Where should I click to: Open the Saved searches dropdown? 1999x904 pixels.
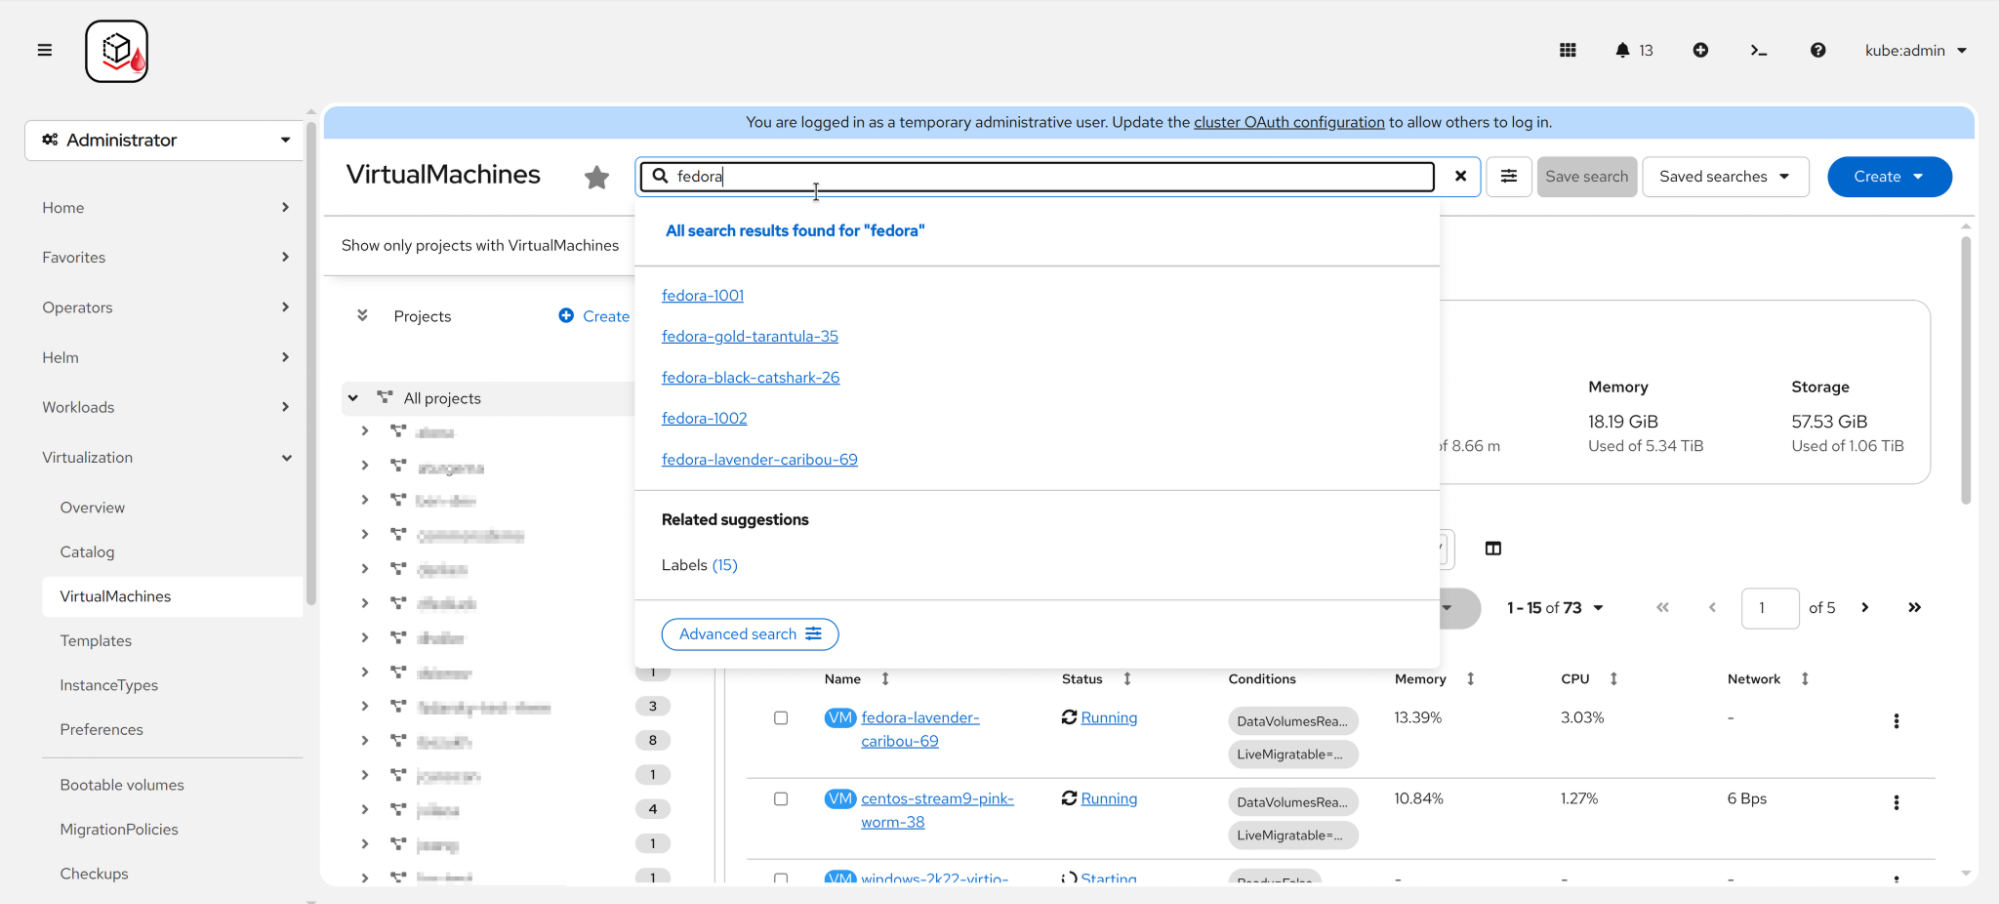1724,176
